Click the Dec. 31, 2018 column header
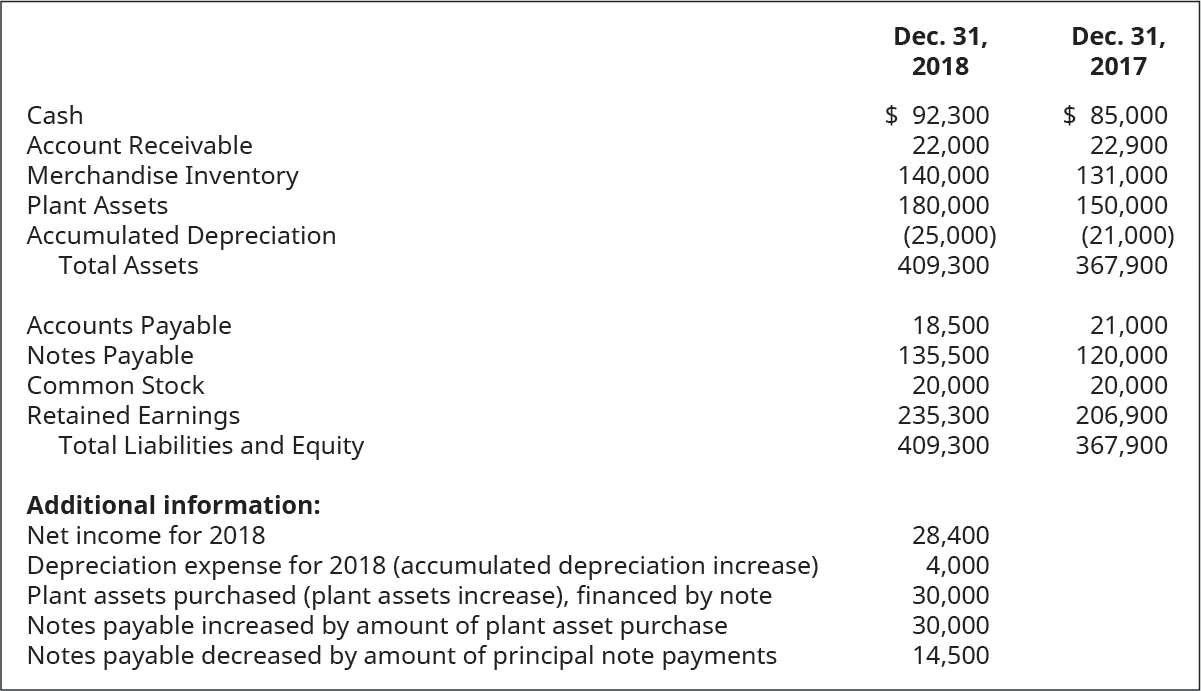This screenshot has width=1201, height=691. click(940, 52)
